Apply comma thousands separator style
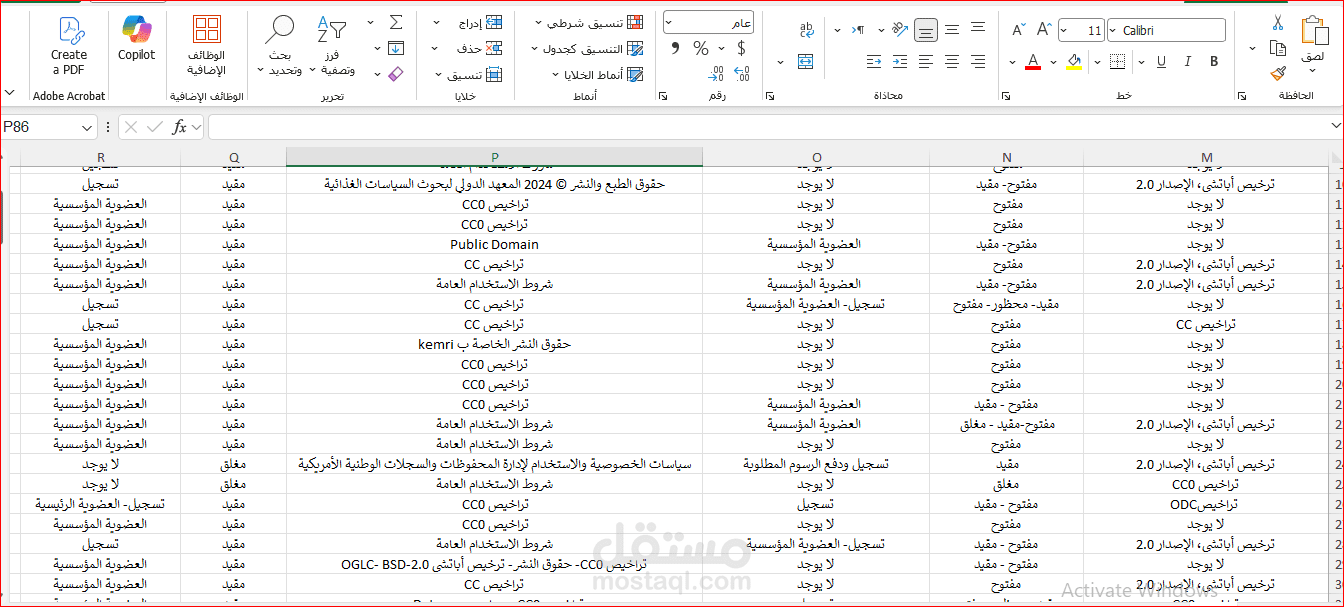 point(675,47)
